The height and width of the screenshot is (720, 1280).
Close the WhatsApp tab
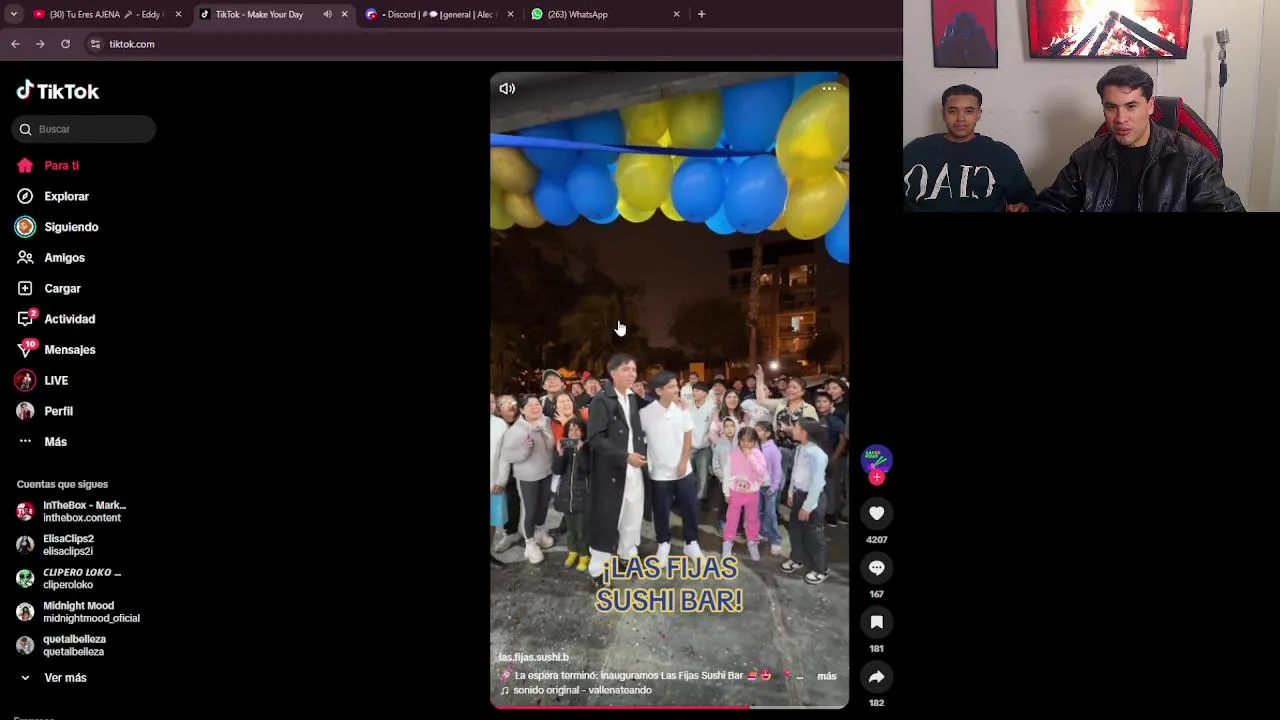tap(676, 15)
